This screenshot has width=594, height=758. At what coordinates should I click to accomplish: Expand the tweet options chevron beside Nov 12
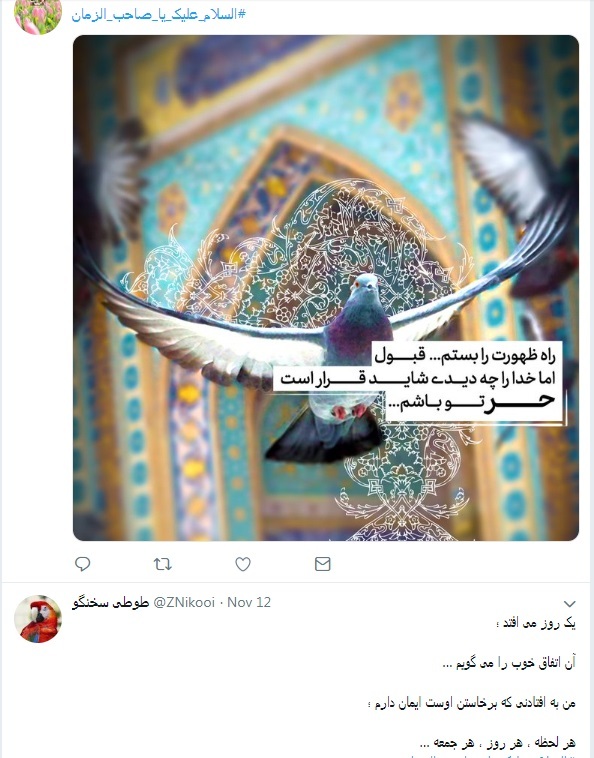[570, 603]
